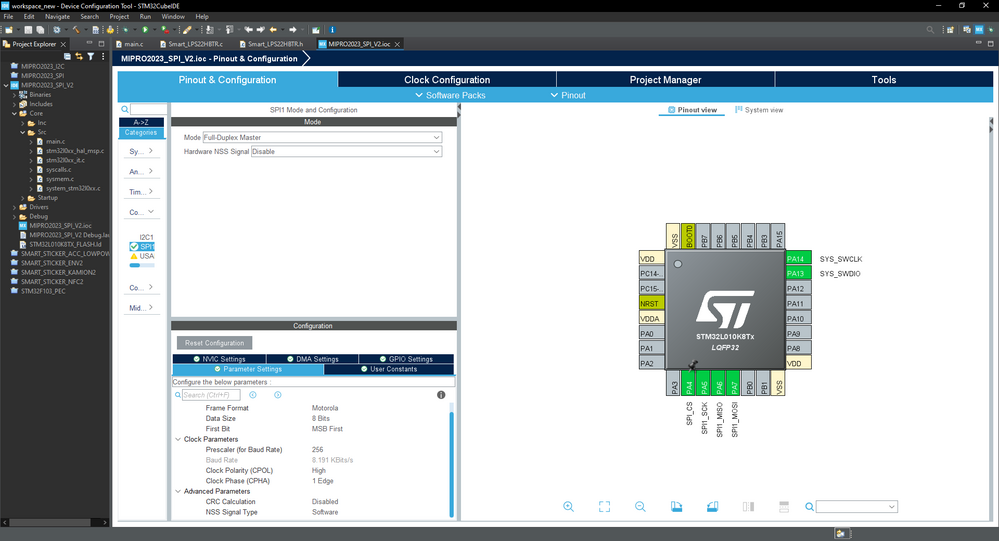999x541 pixels.
Task: Sort peripherals A->Z
Action: 141,122
